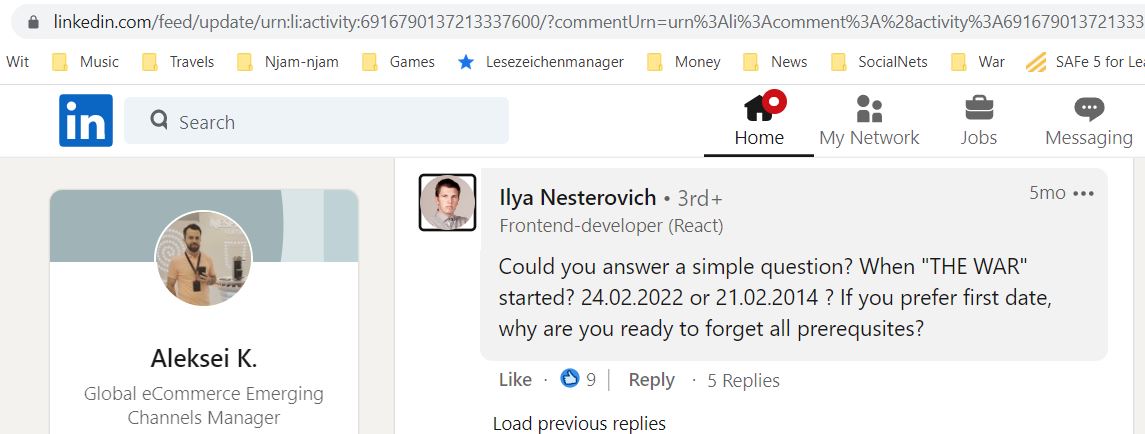Focus the LinkedIn Search field
The image size is (1145, 434).
coord(316,121)
